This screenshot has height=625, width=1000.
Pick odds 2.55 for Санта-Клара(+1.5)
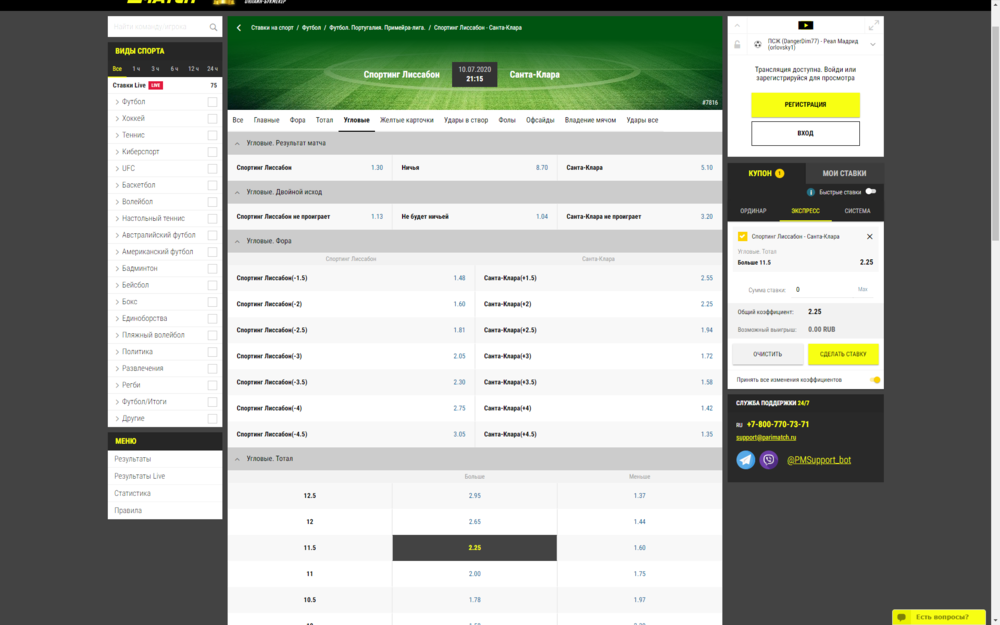click(707, 278)
